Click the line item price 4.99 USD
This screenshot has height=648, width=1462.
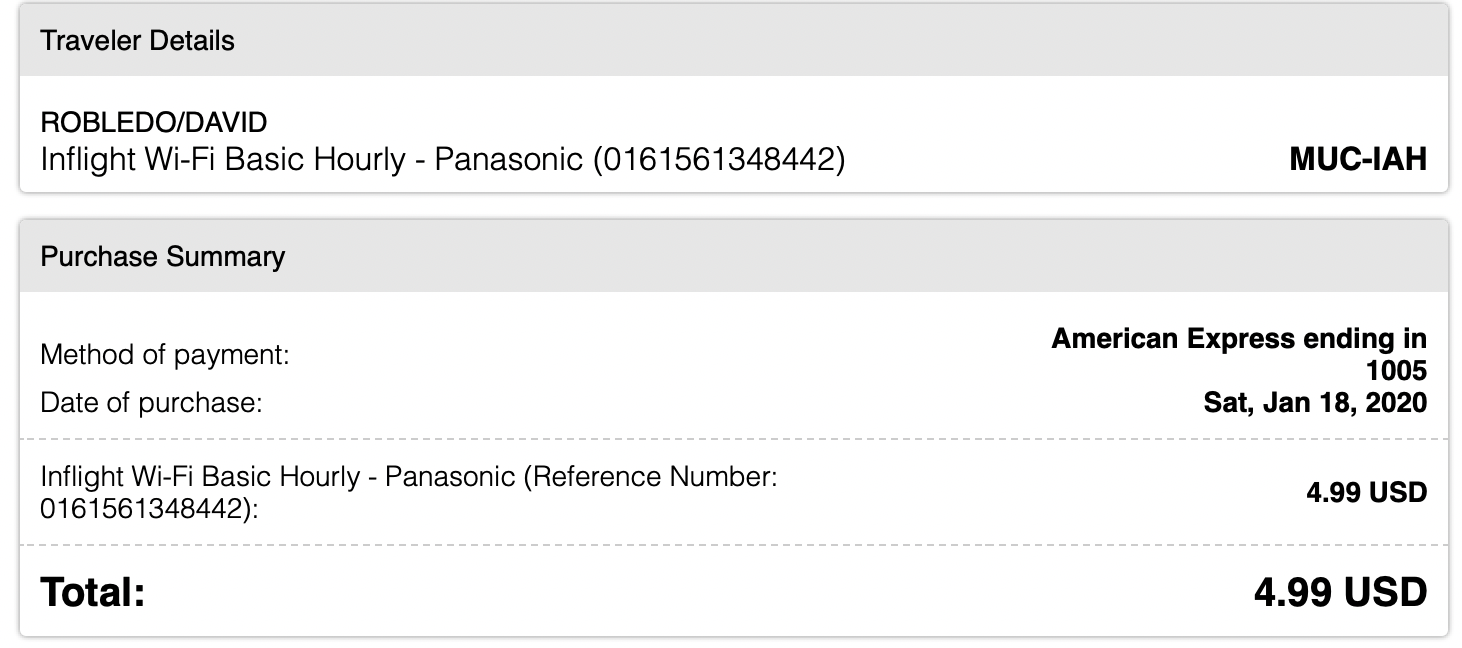coord(1366,493)
